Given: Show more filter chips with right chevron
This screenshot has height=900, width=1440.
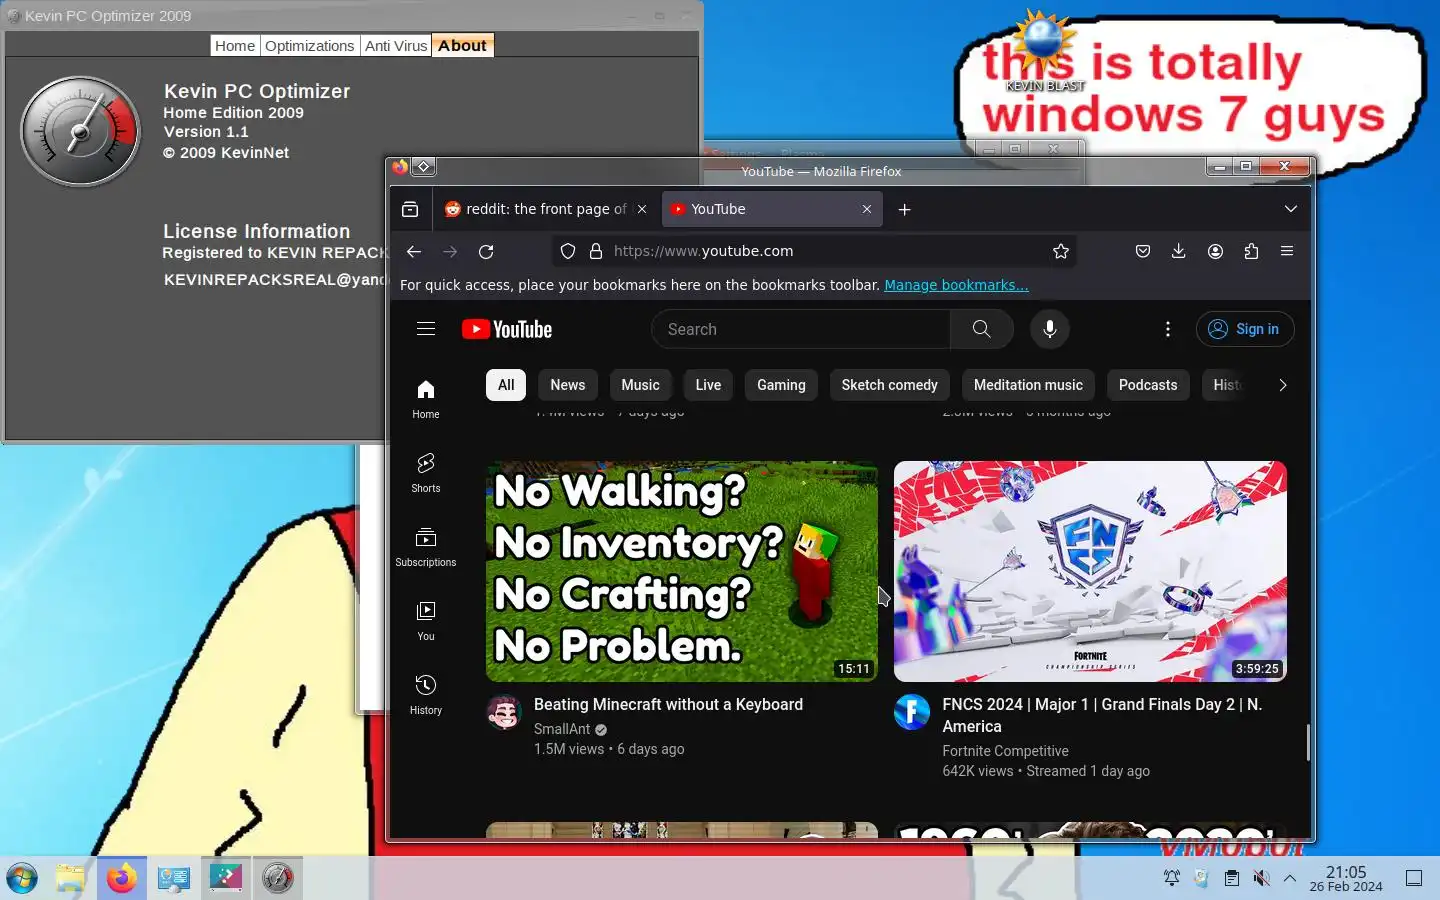Looking at the screenshot, I should [x=1282, y=385].
